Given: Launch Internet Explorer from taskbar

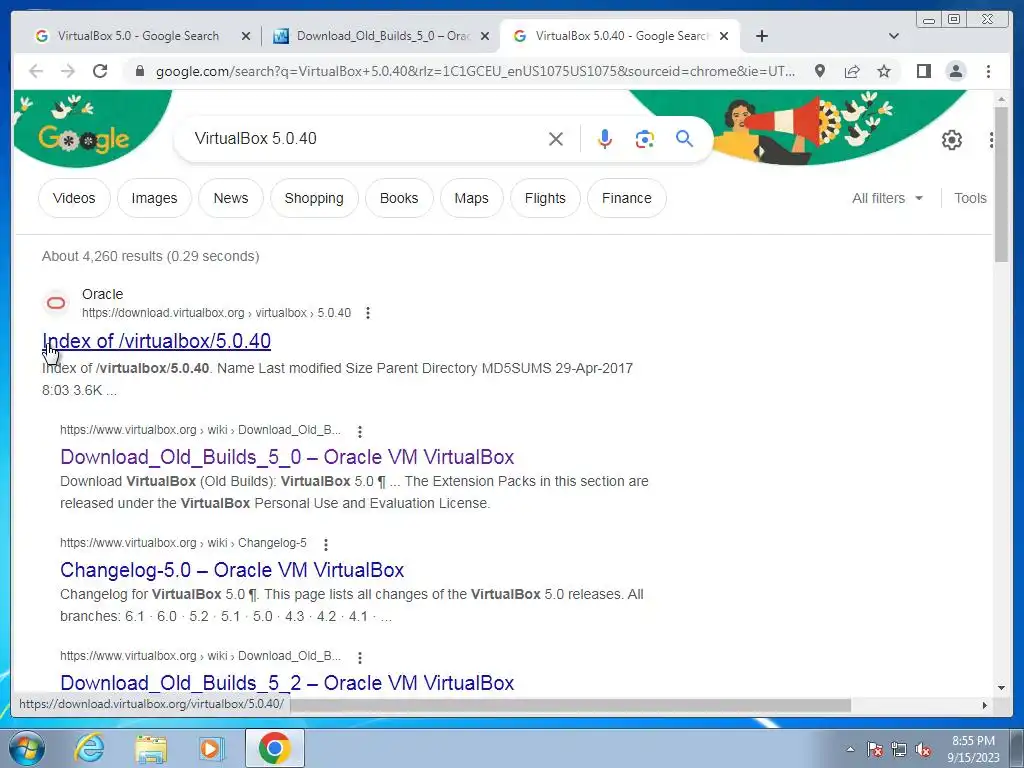Looking at the screenshot, I should pos(89,748).
